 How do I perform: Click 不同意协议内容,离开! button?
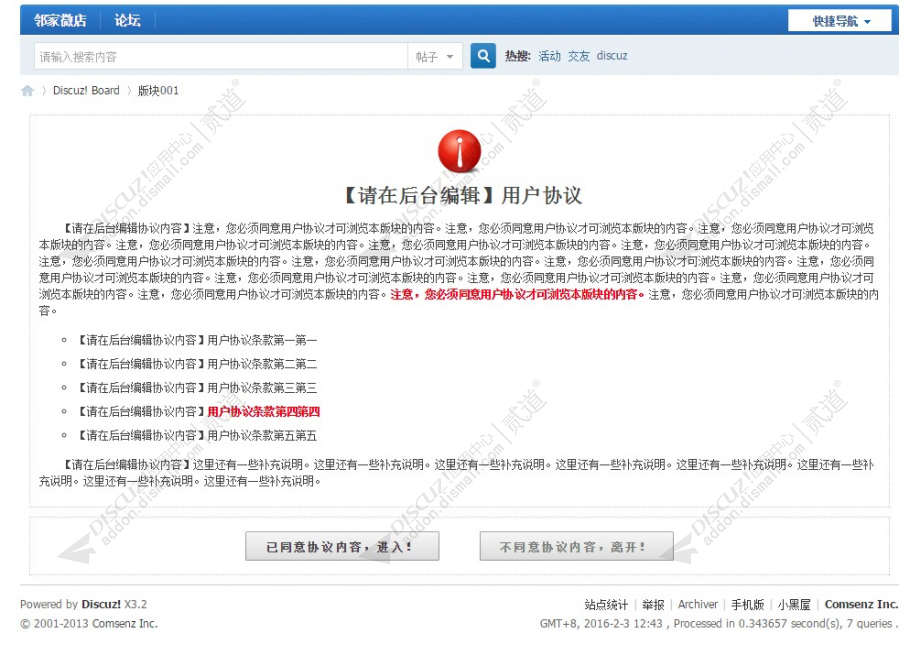tap(576, 547)
